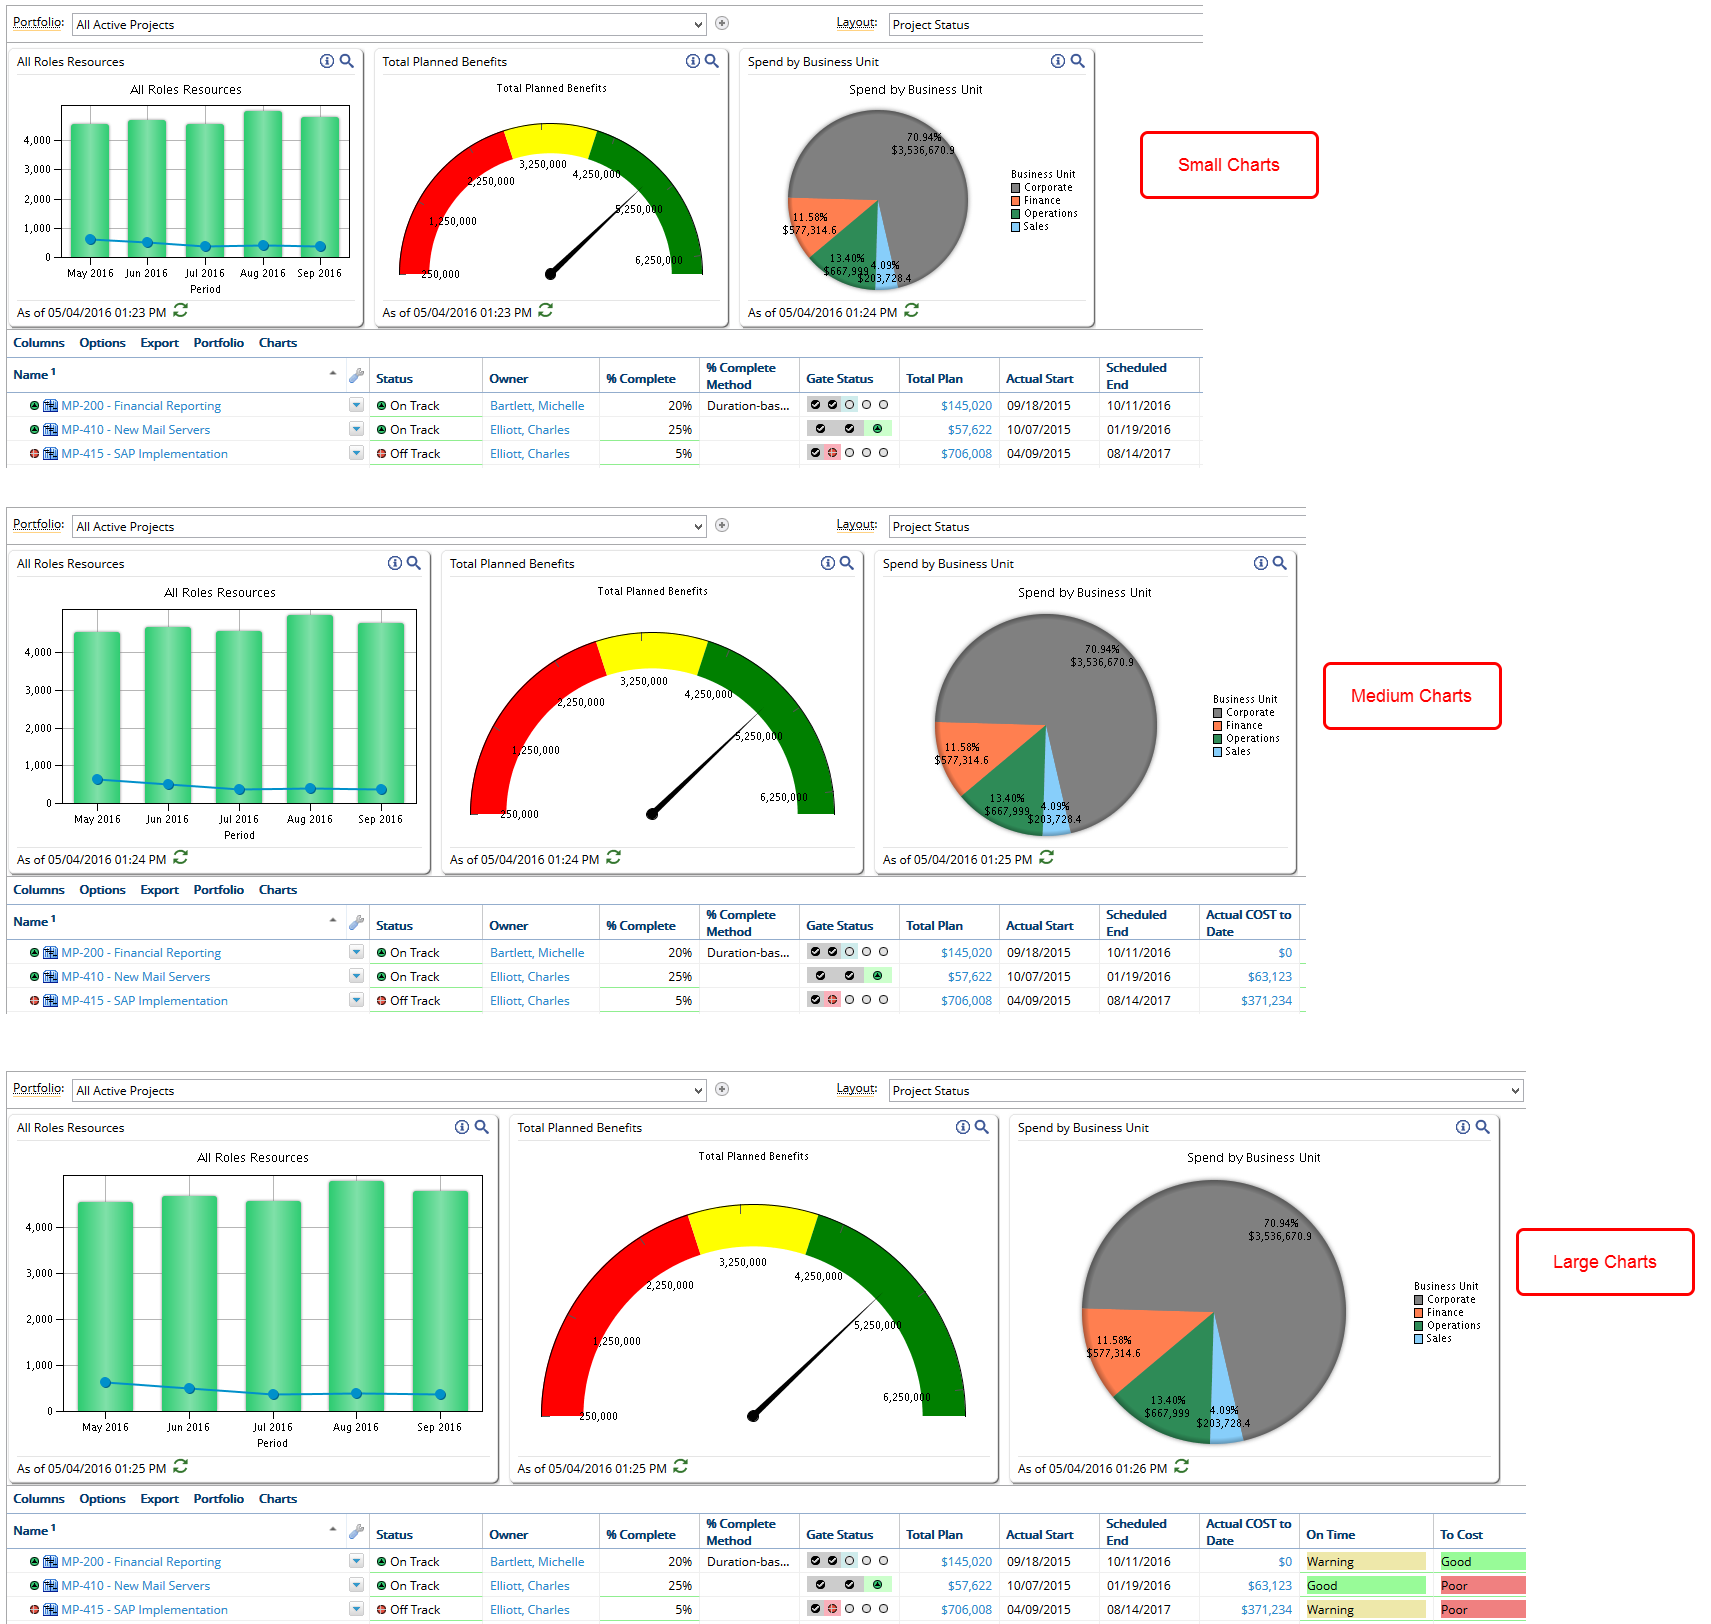Click the wrench icon beside Name column, Small Charts view
Image resolution: width=1711 pixels, height=1624 pixels.
pyautogui.click(x=356, y=376)
